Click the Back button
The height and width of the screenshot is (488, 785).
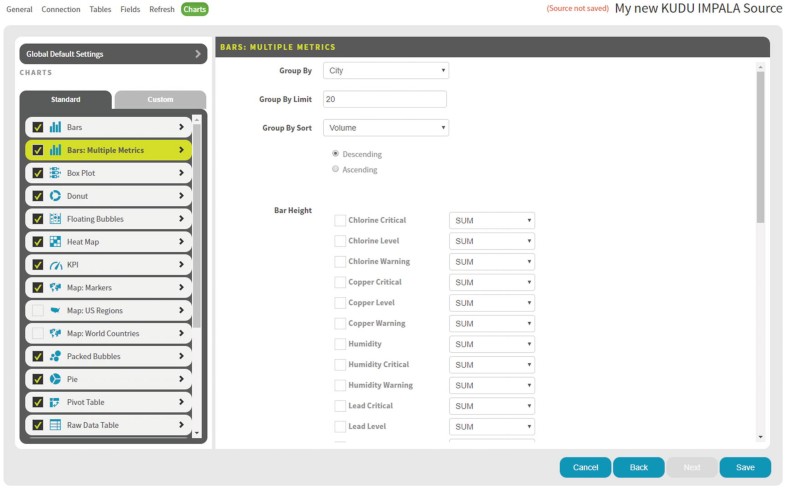click(x=638, y=467)
